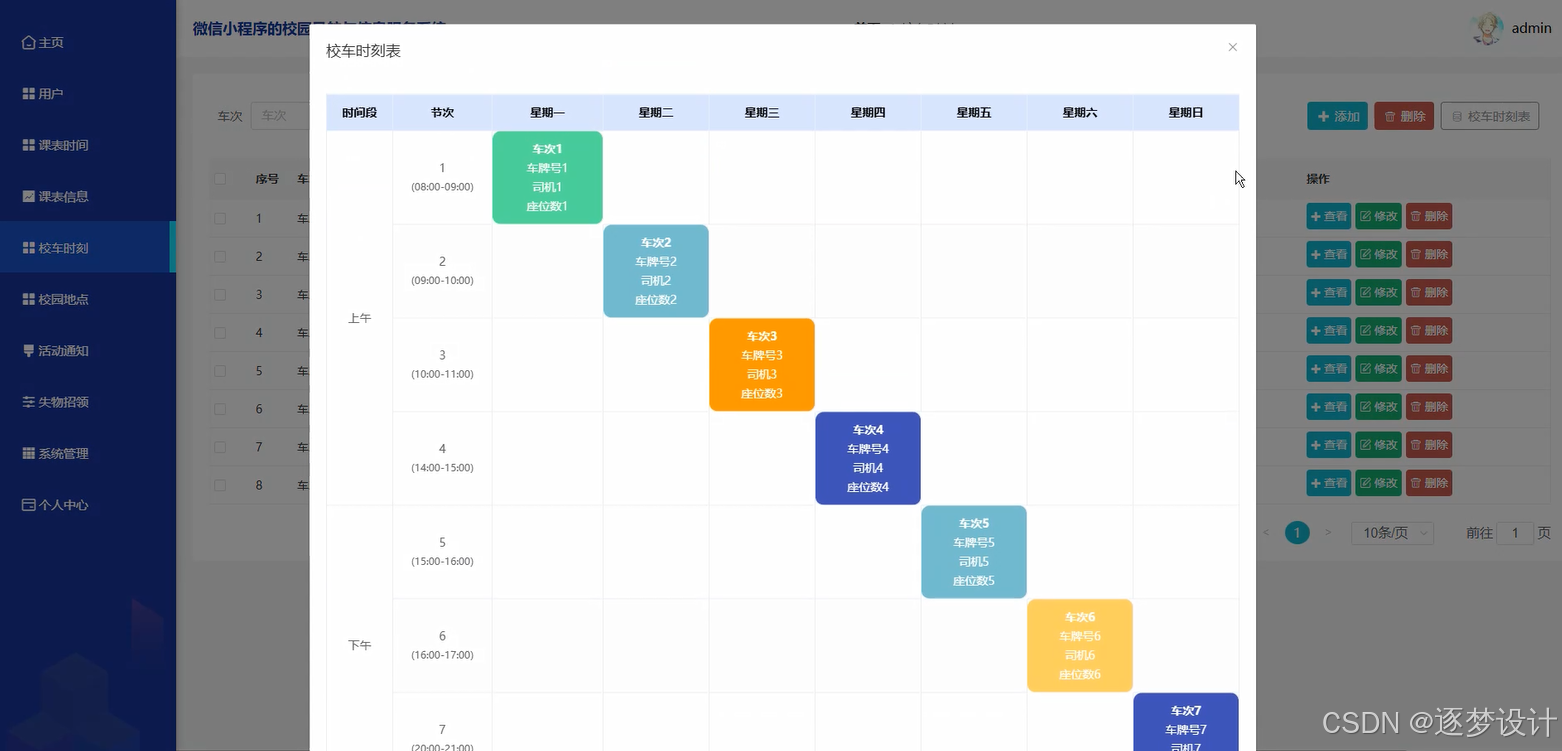Check the checkbox for row 1

(220, 217)
